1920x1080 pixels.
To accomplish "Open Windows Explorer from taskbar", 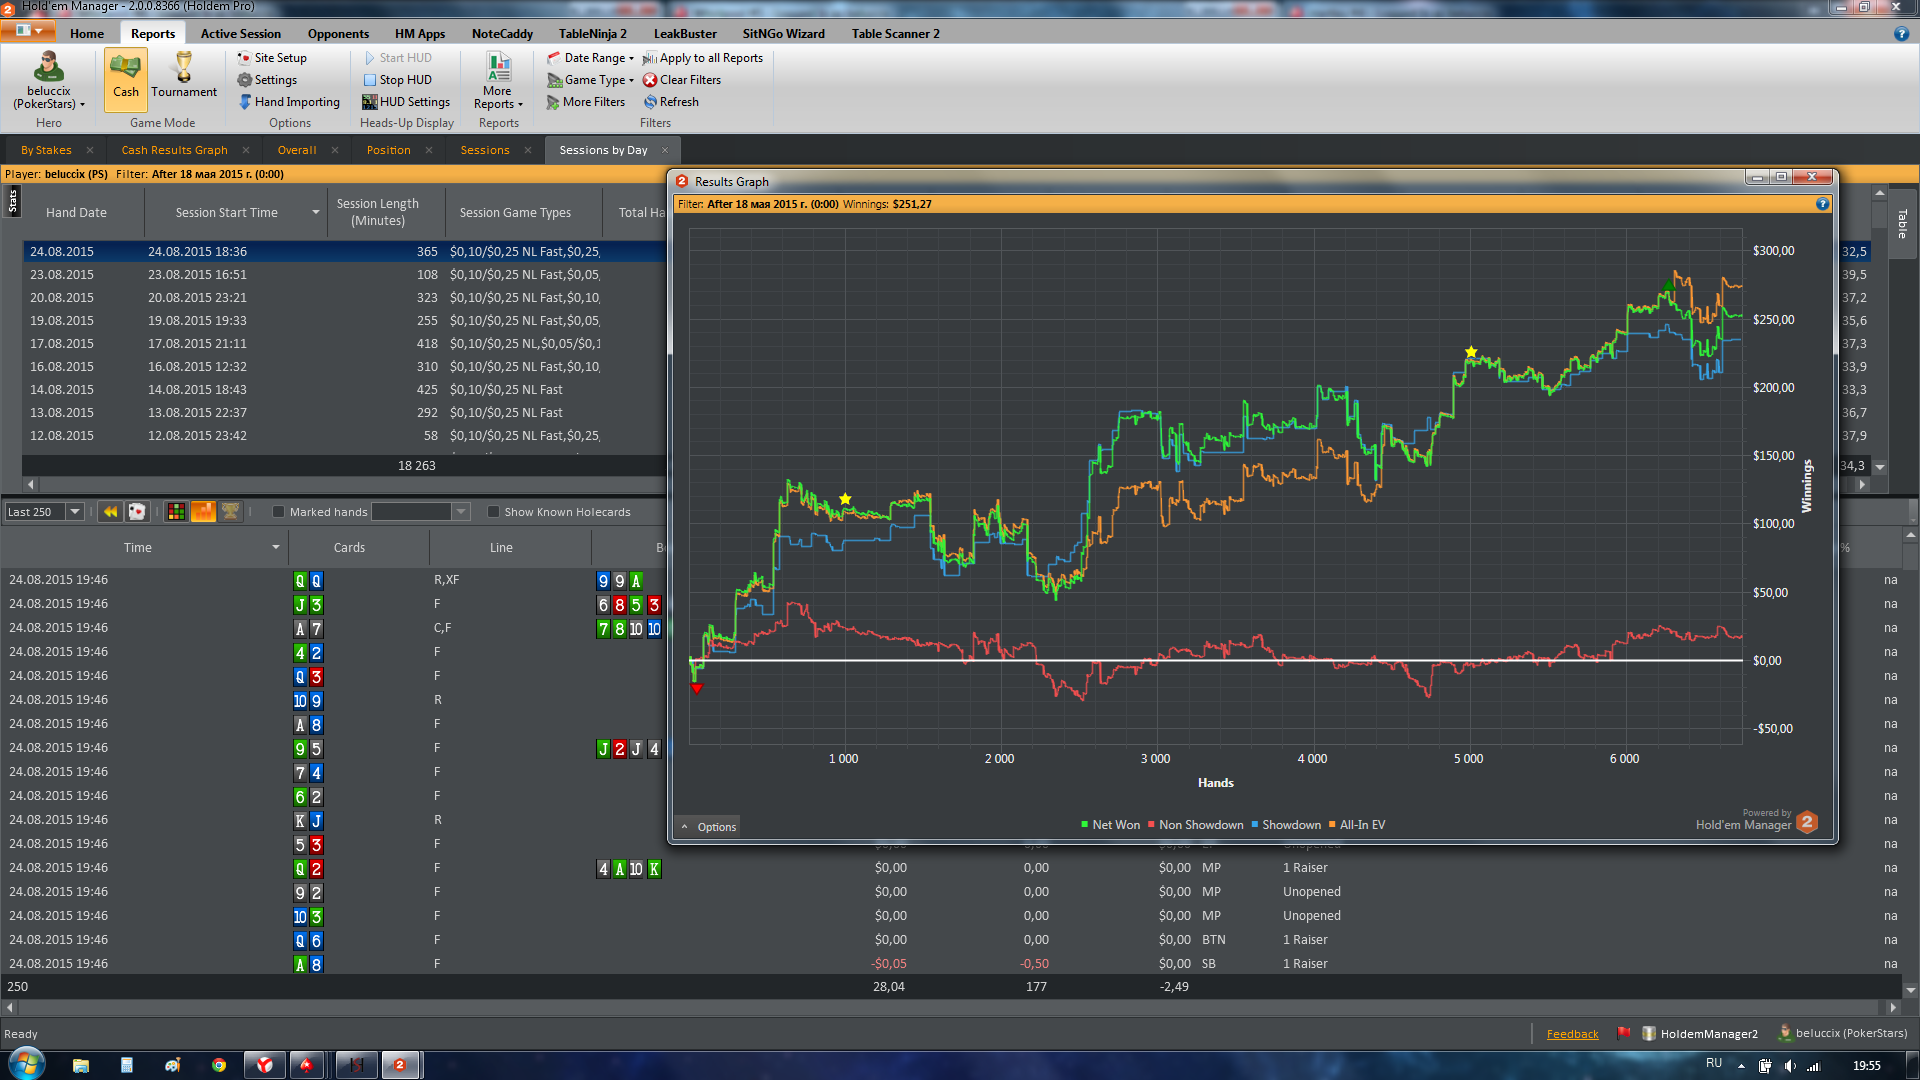I will (81, 1065).
